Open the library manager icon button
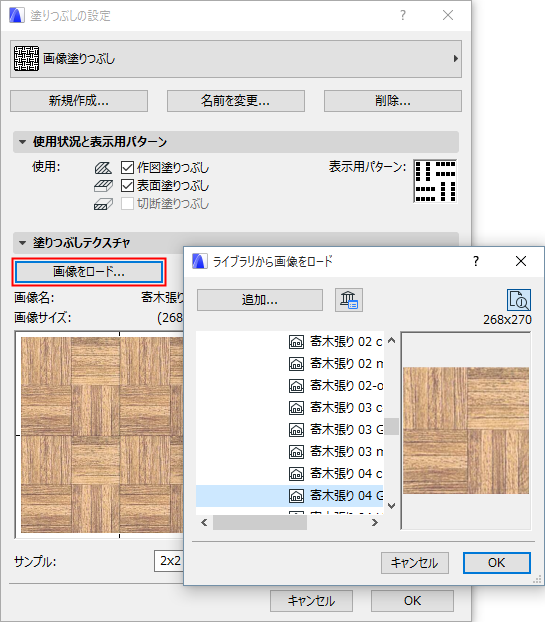 pyautogui.click(x=349, y=300)
